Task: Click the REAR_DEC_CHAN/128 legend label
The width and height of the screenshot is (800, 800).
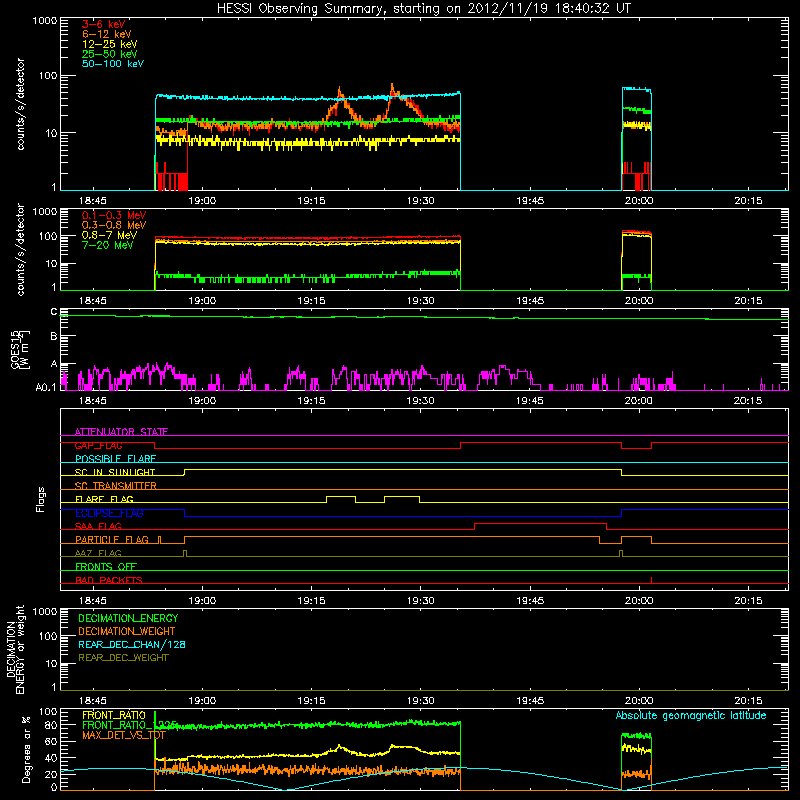Action: tap(132, 644)
